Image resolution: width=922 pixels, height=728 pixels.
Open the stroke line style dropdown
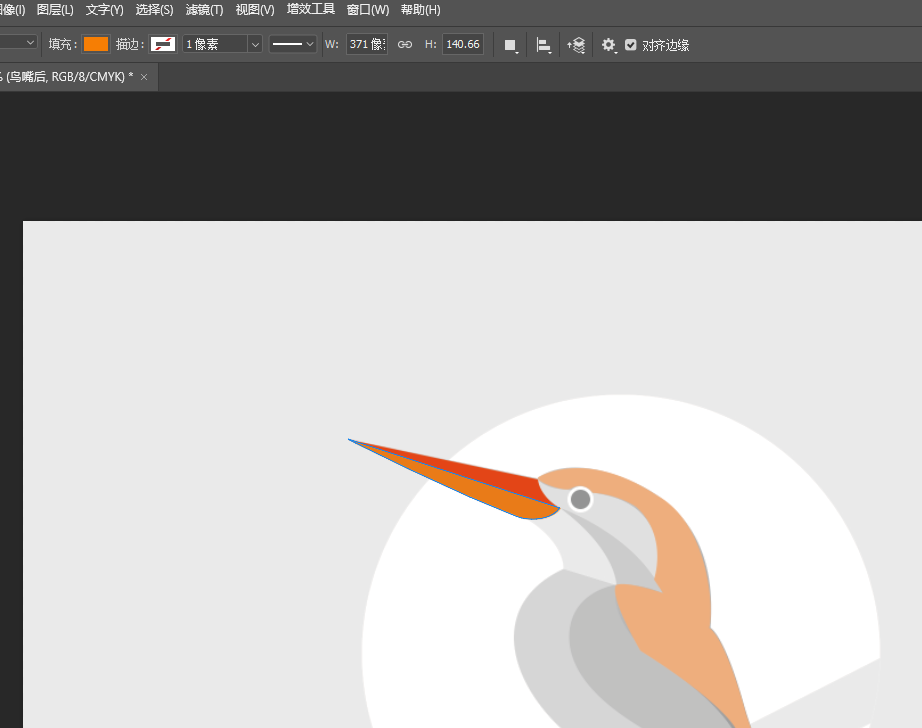(x=292, y=44)
